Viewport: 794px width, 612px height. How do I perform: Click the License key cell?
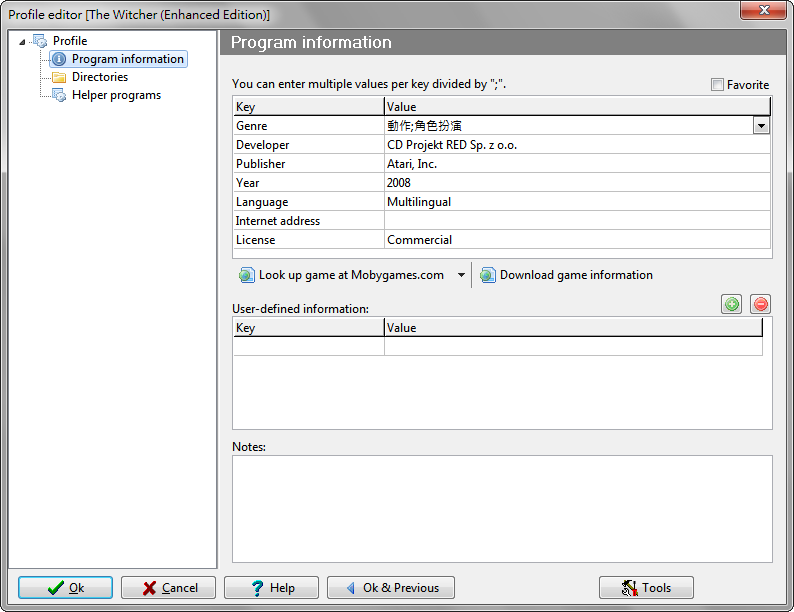(x=309, y=240)
